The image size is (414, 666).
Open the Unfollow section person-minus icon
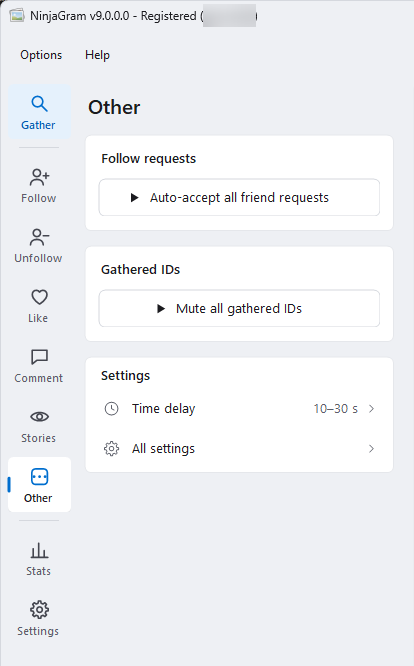point(39,237)
